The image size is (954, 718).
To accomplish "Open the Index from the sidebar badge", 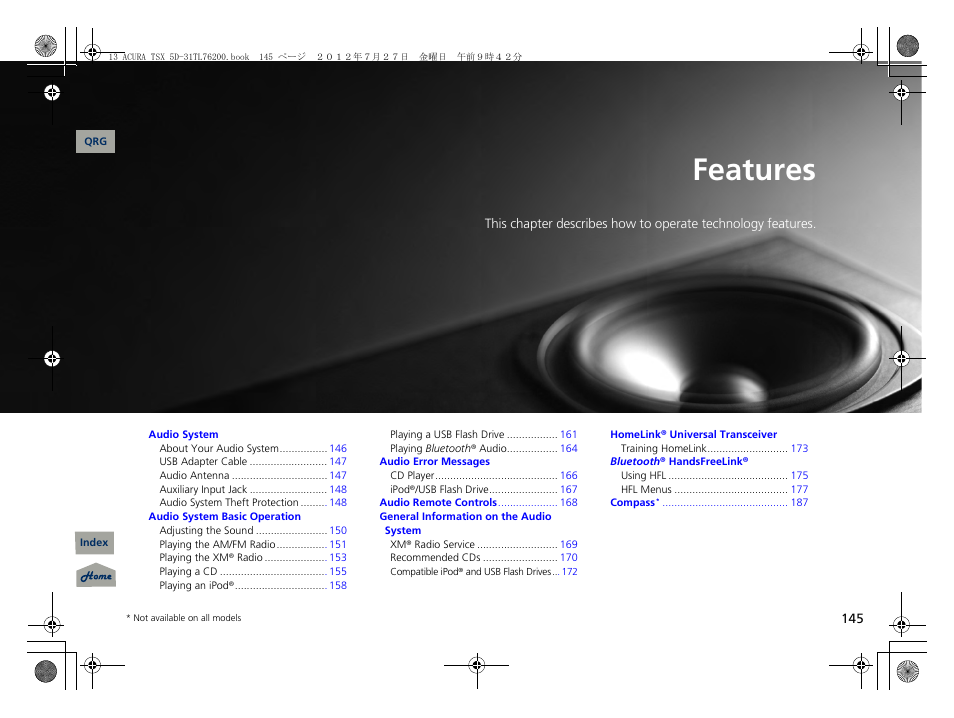I will point(94,542).
